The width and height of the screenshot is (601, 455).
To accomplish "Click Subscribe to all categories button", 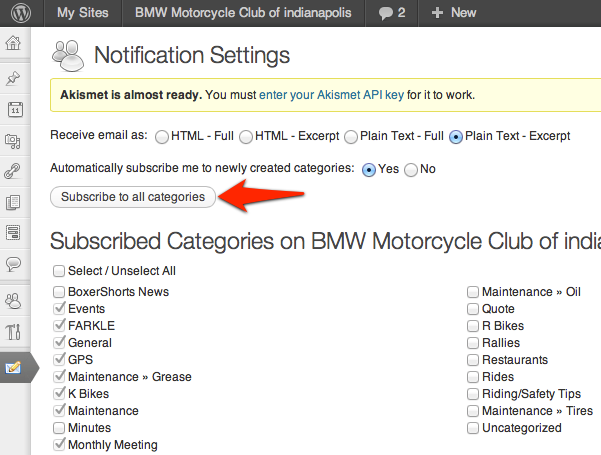I will point(133,197).
